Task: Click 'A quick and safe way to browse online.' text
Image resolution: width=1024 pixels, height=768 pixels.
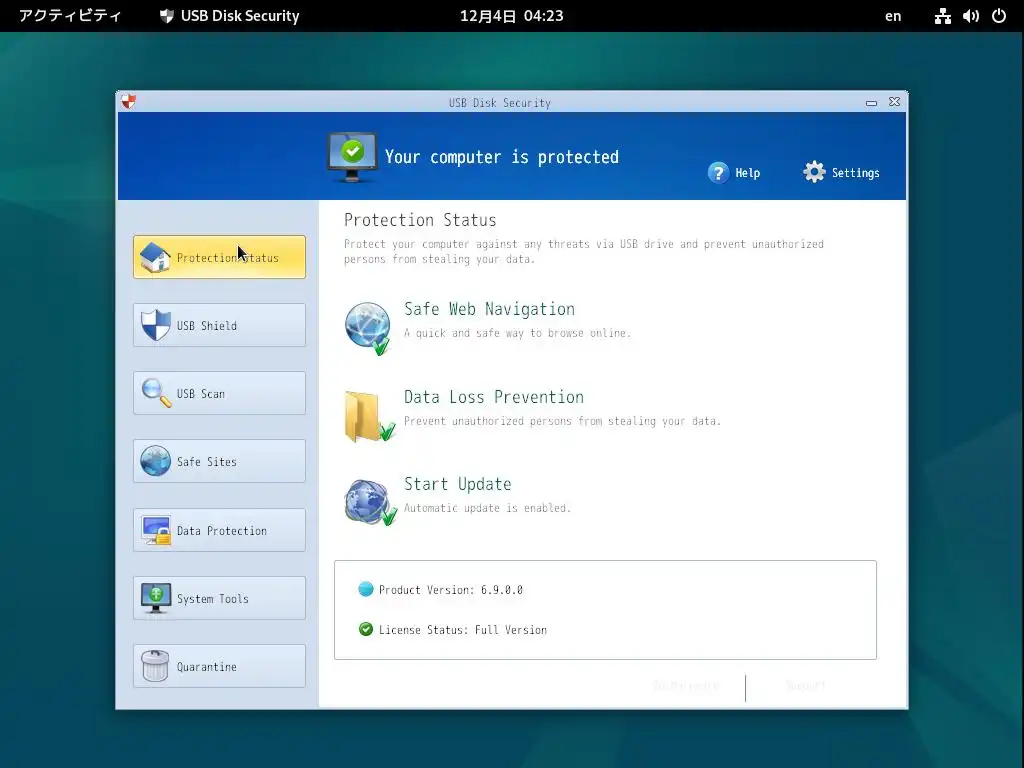Action: coord(517,333)
